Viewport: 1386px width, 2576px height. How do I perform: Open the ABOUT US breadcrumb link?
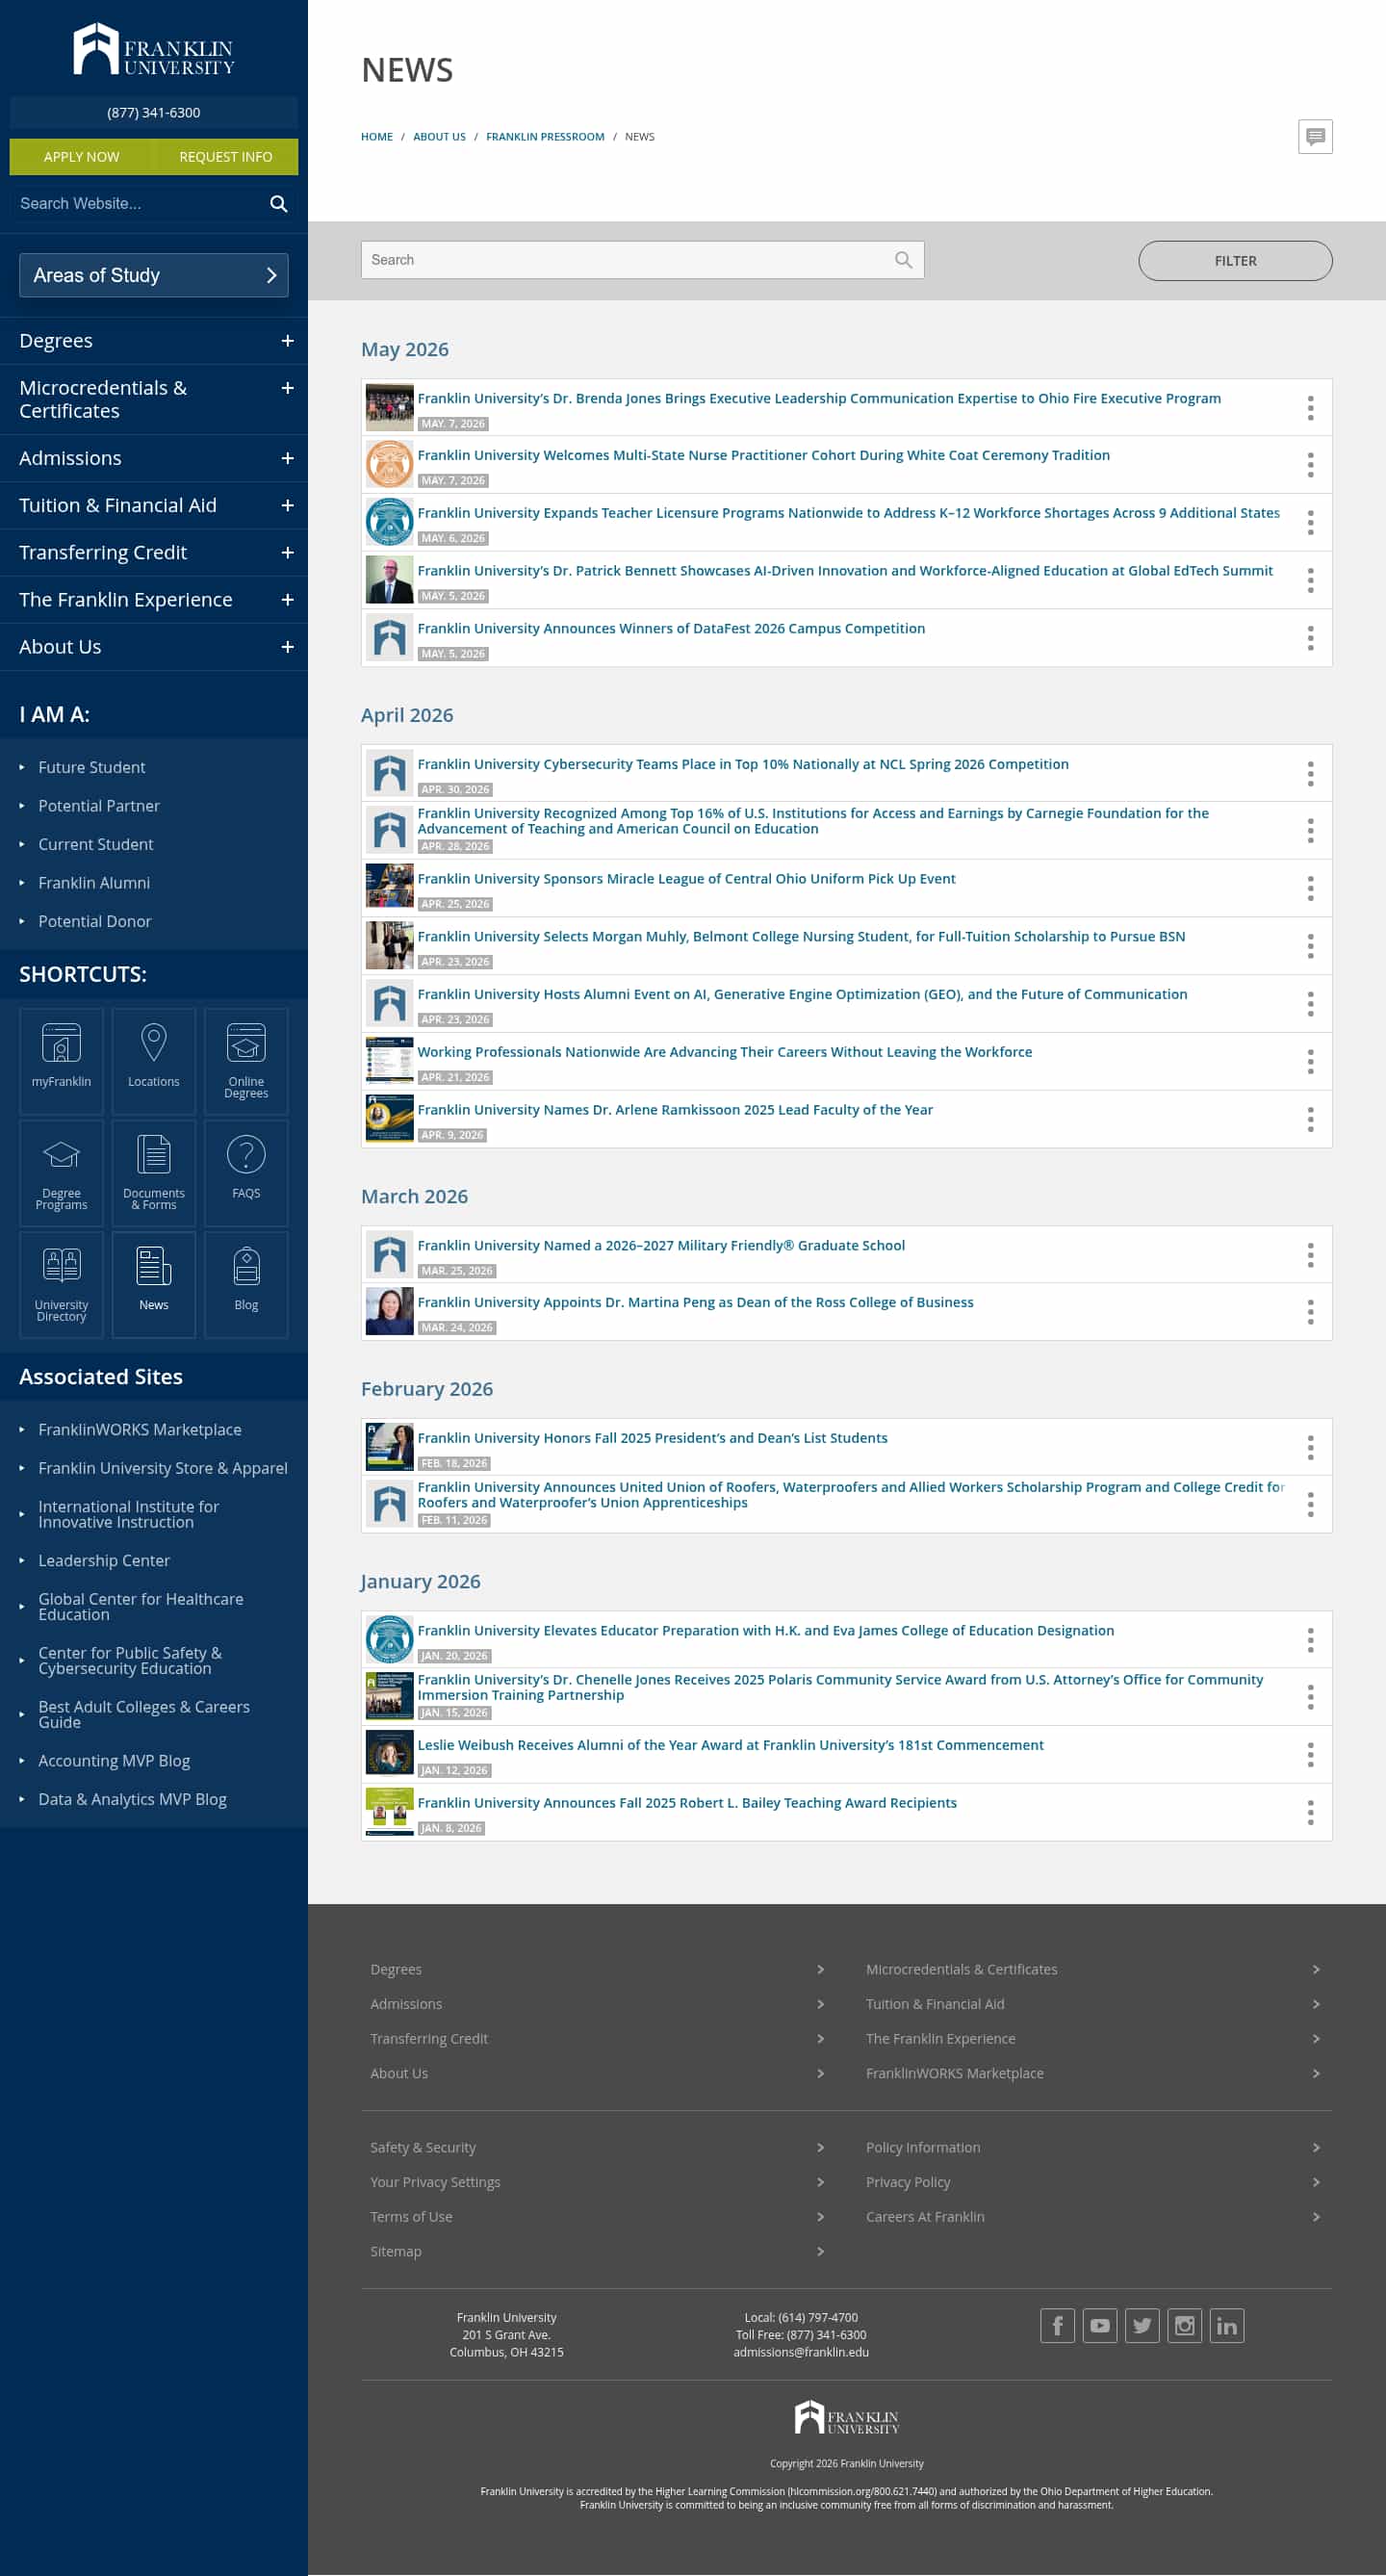(x=439, y=137)
